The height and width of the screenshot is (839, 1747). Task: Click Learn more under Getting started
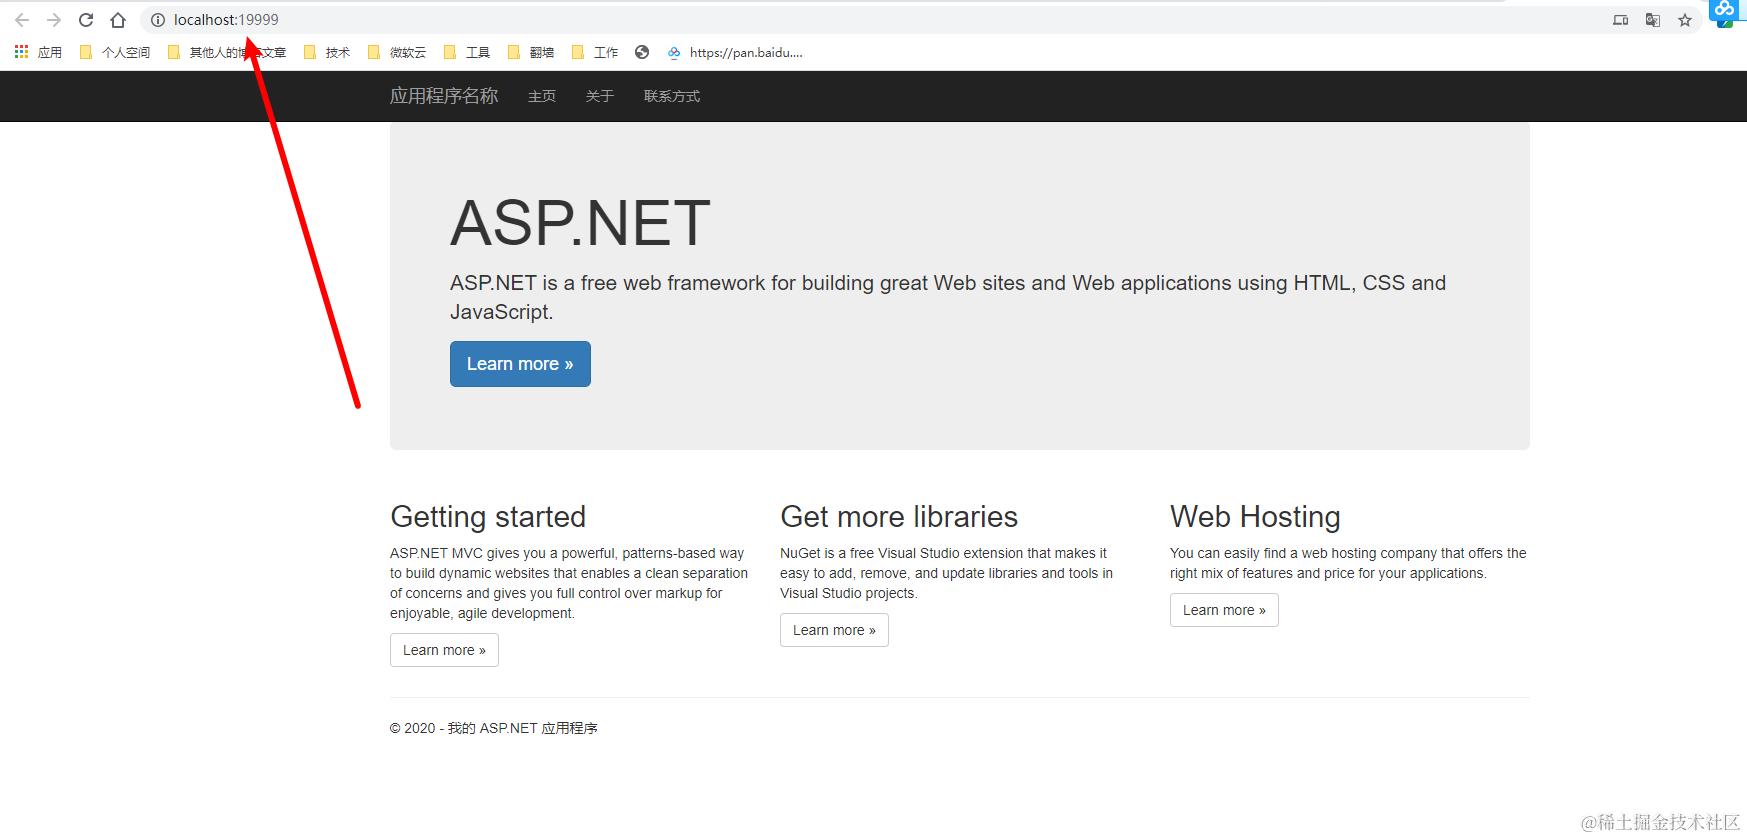pos(444,650)
